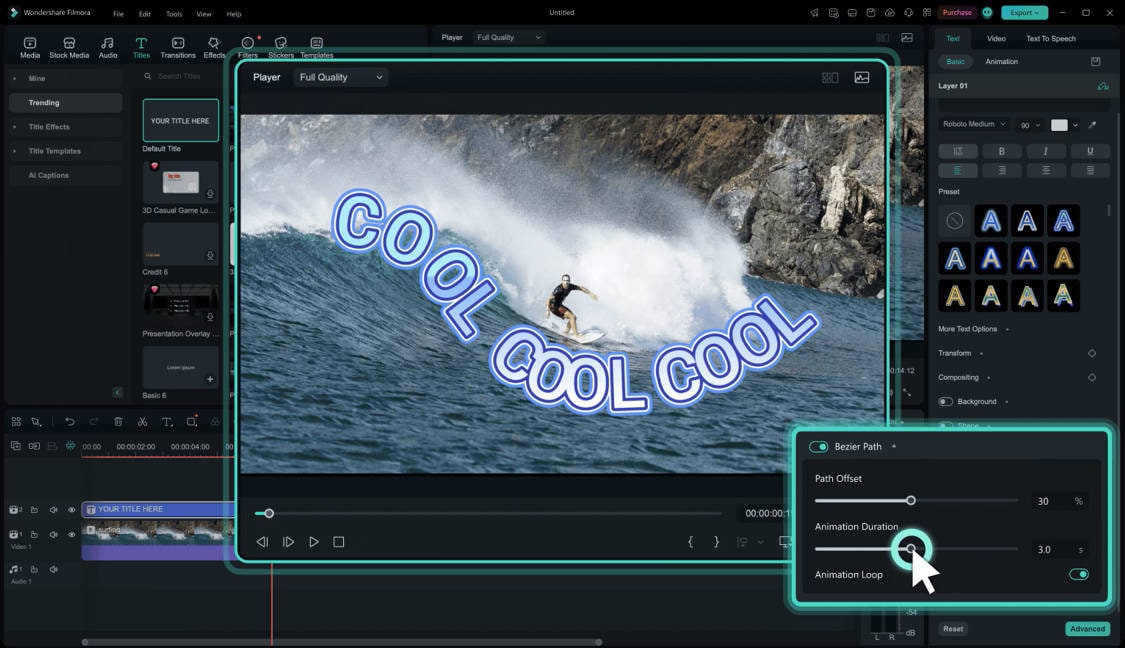Select the Trending category
This screenshot has width=1125, height=648.
point(65,103)
